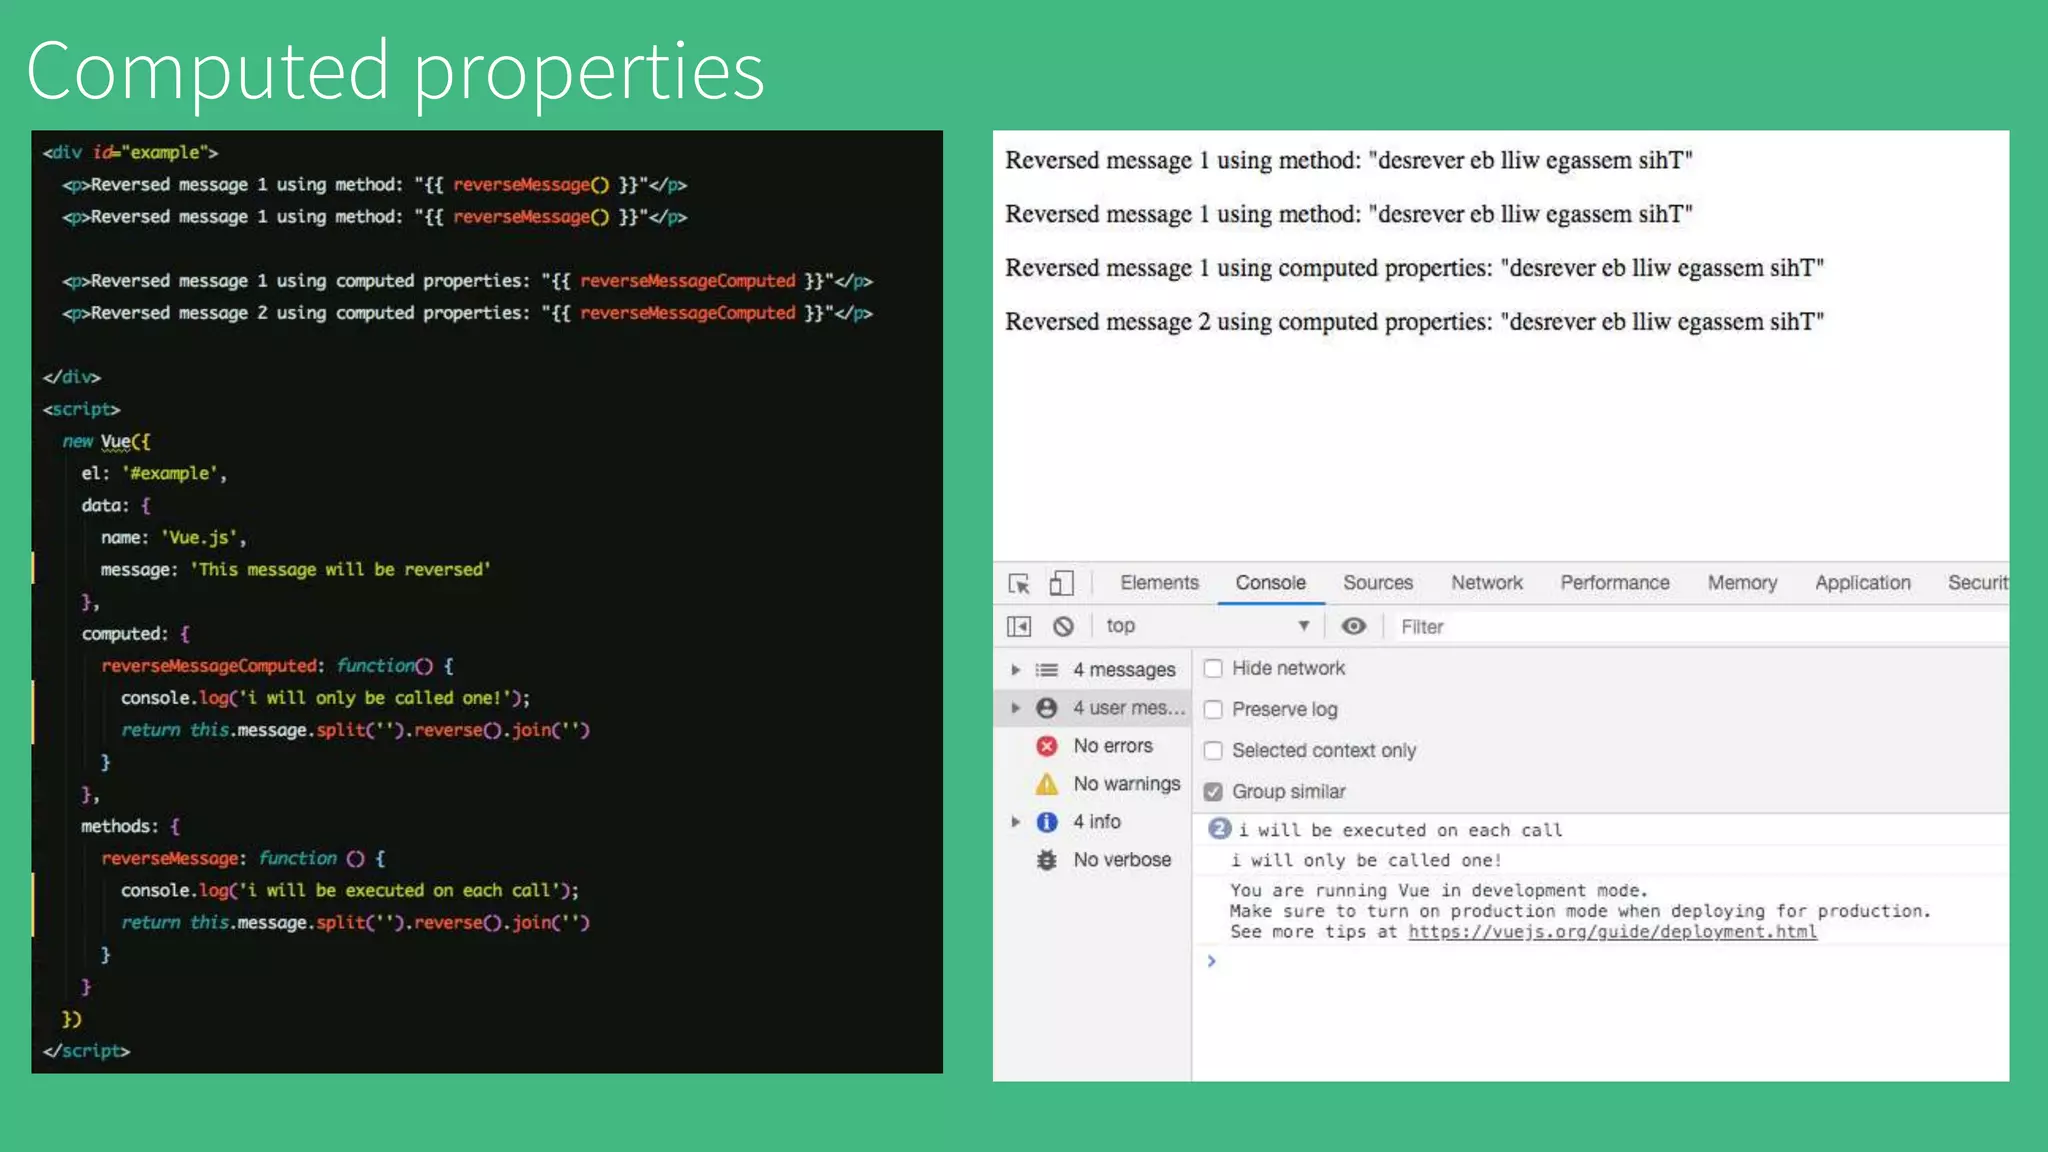The height and width of the screenshot is (1152, 2048).
Task: Click code line name: 'Vue.js'
Action: pos(173,537)
